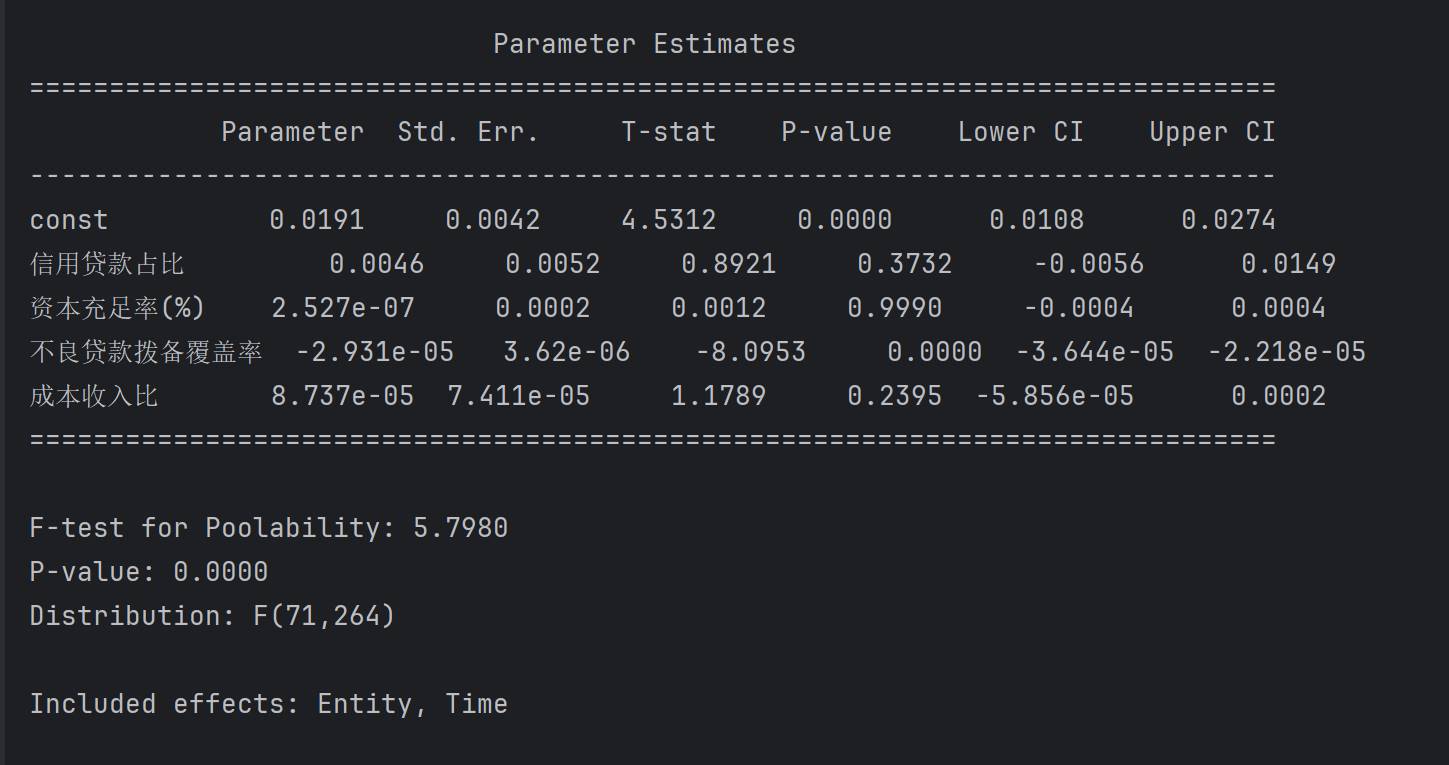This screenshot has height=765, width=1449.
Task: Click the Included effects: Entity, Time line
Action: [268, 704]
